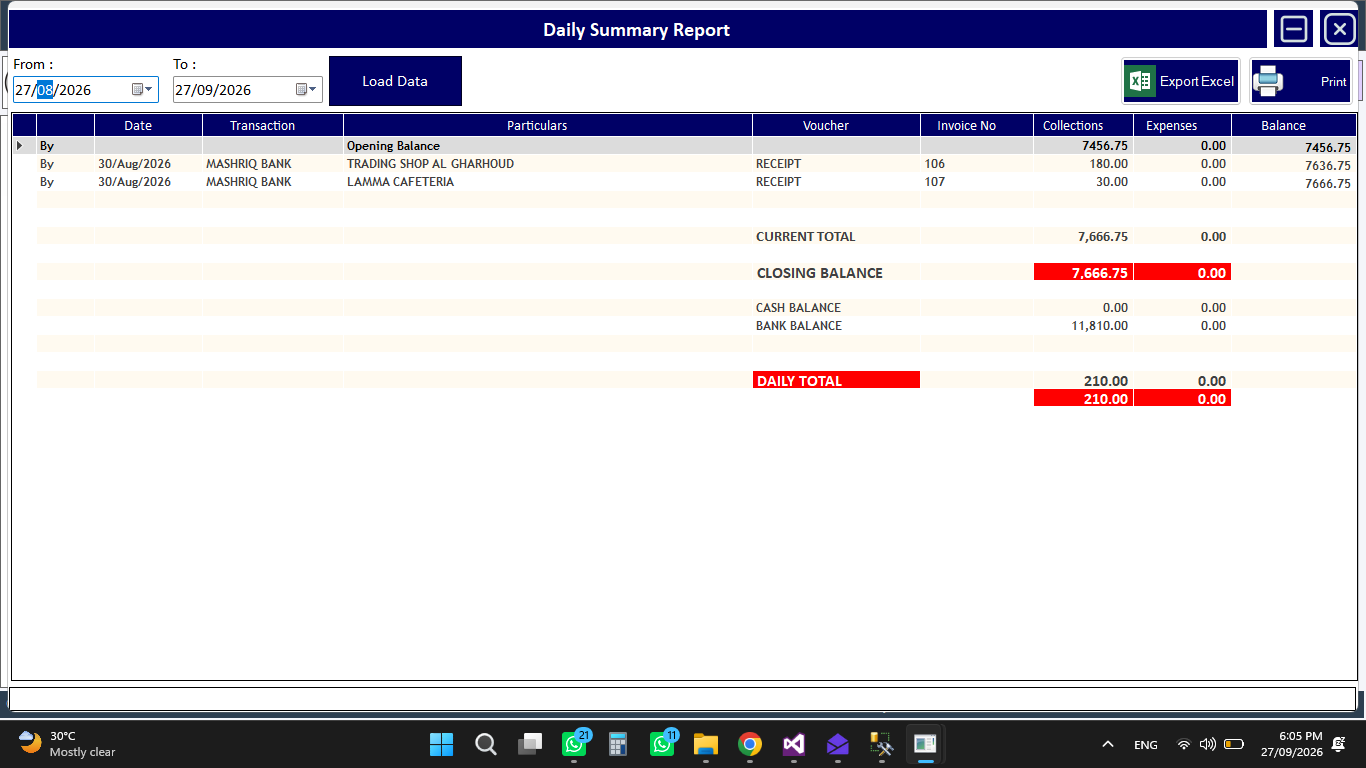Screen dimensions: 1366x768
Task: Click the BANK BALANCE label
Action: (799, 326)
